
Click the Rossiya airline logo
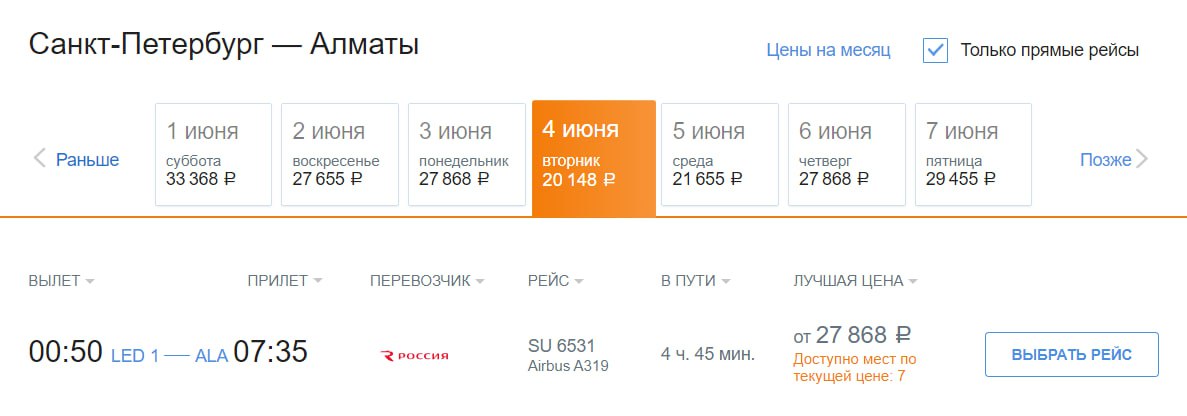tap(415, 355)
